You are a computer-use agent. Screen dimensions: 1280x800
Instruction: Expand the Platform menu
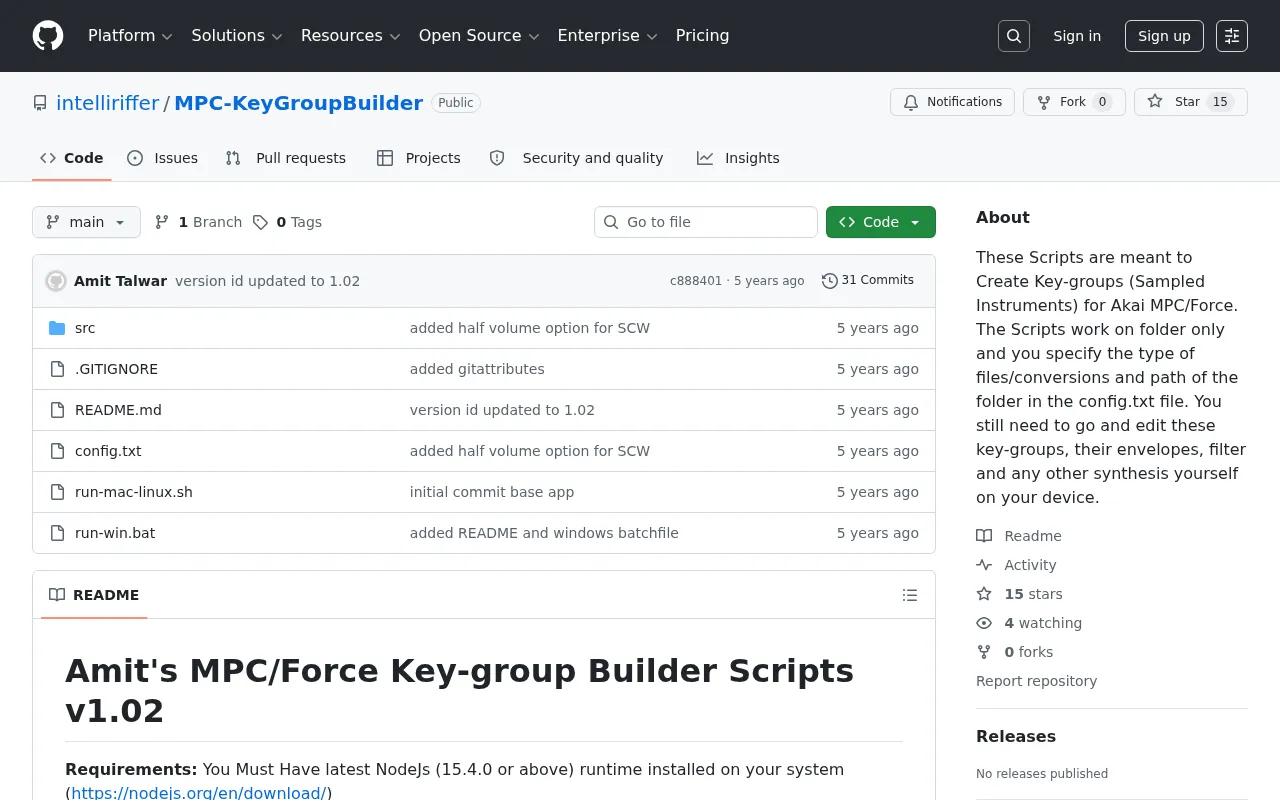coord(130,36)
